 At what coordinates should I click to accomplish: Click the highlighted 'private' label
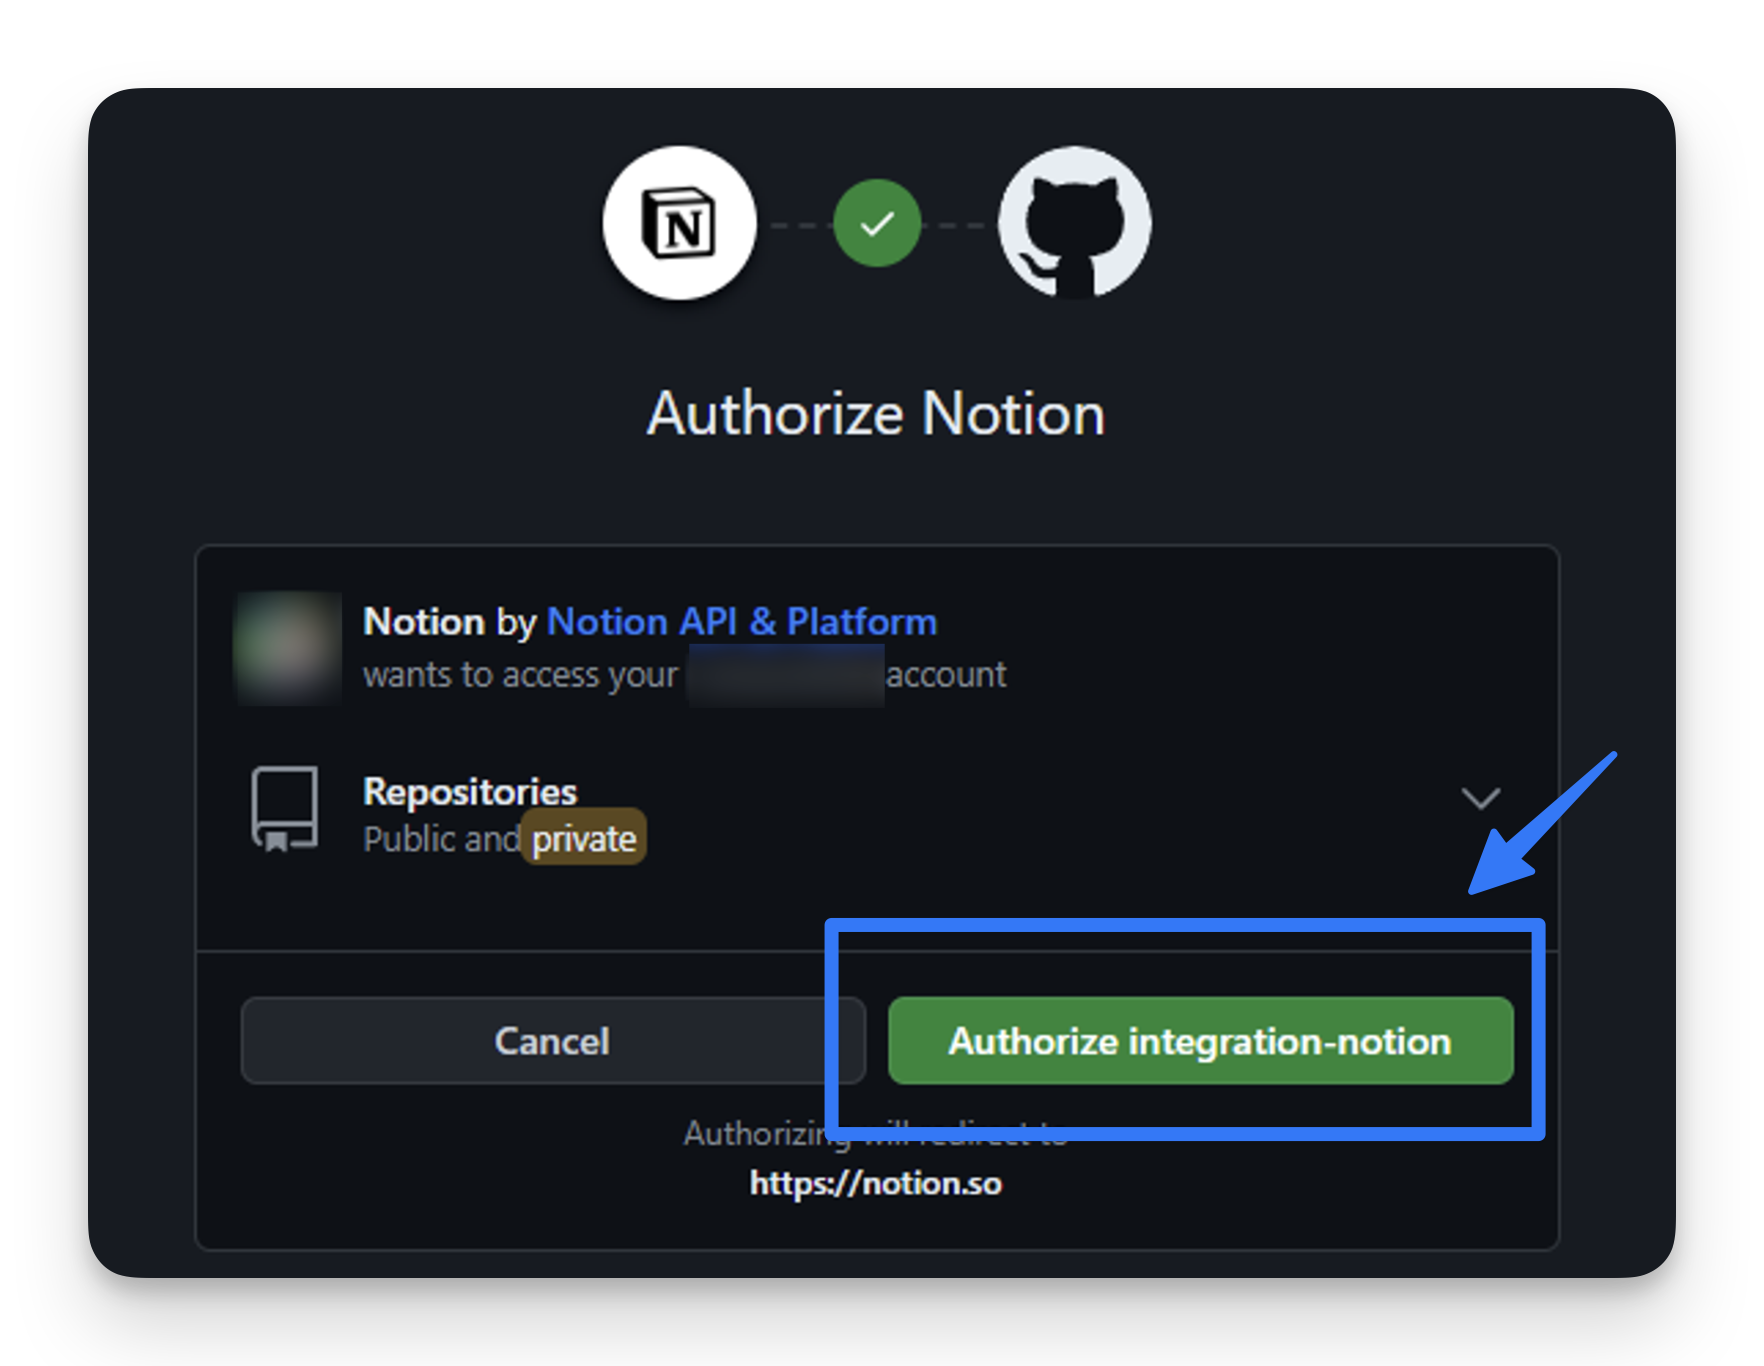[x=584, y=838]
